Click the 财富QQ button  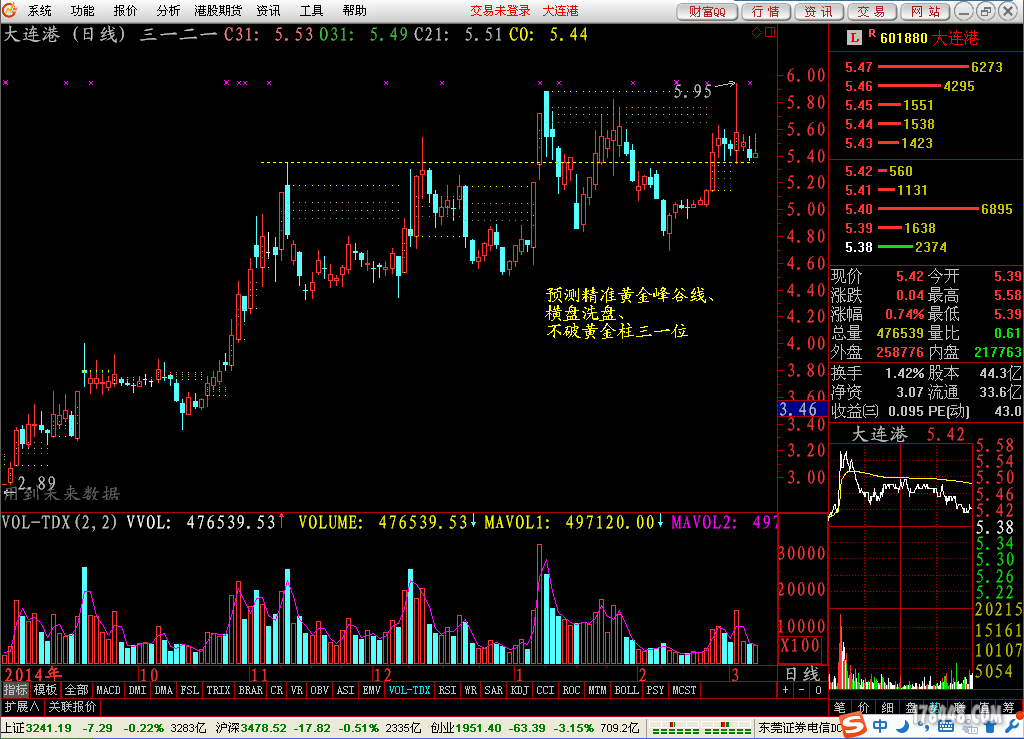click(x=707, y=11)
